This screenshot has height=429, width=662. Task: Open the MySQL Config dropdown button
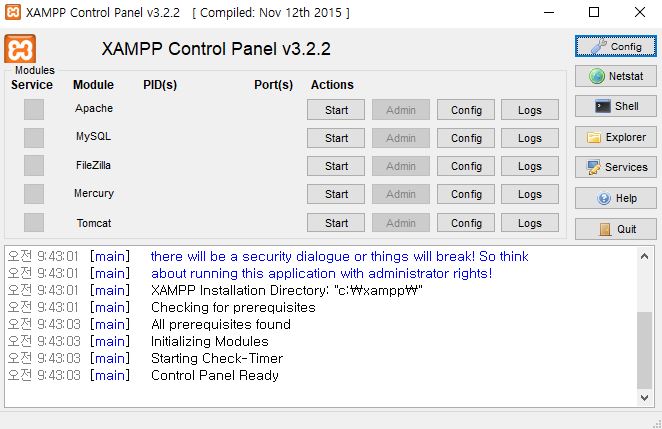466,138
